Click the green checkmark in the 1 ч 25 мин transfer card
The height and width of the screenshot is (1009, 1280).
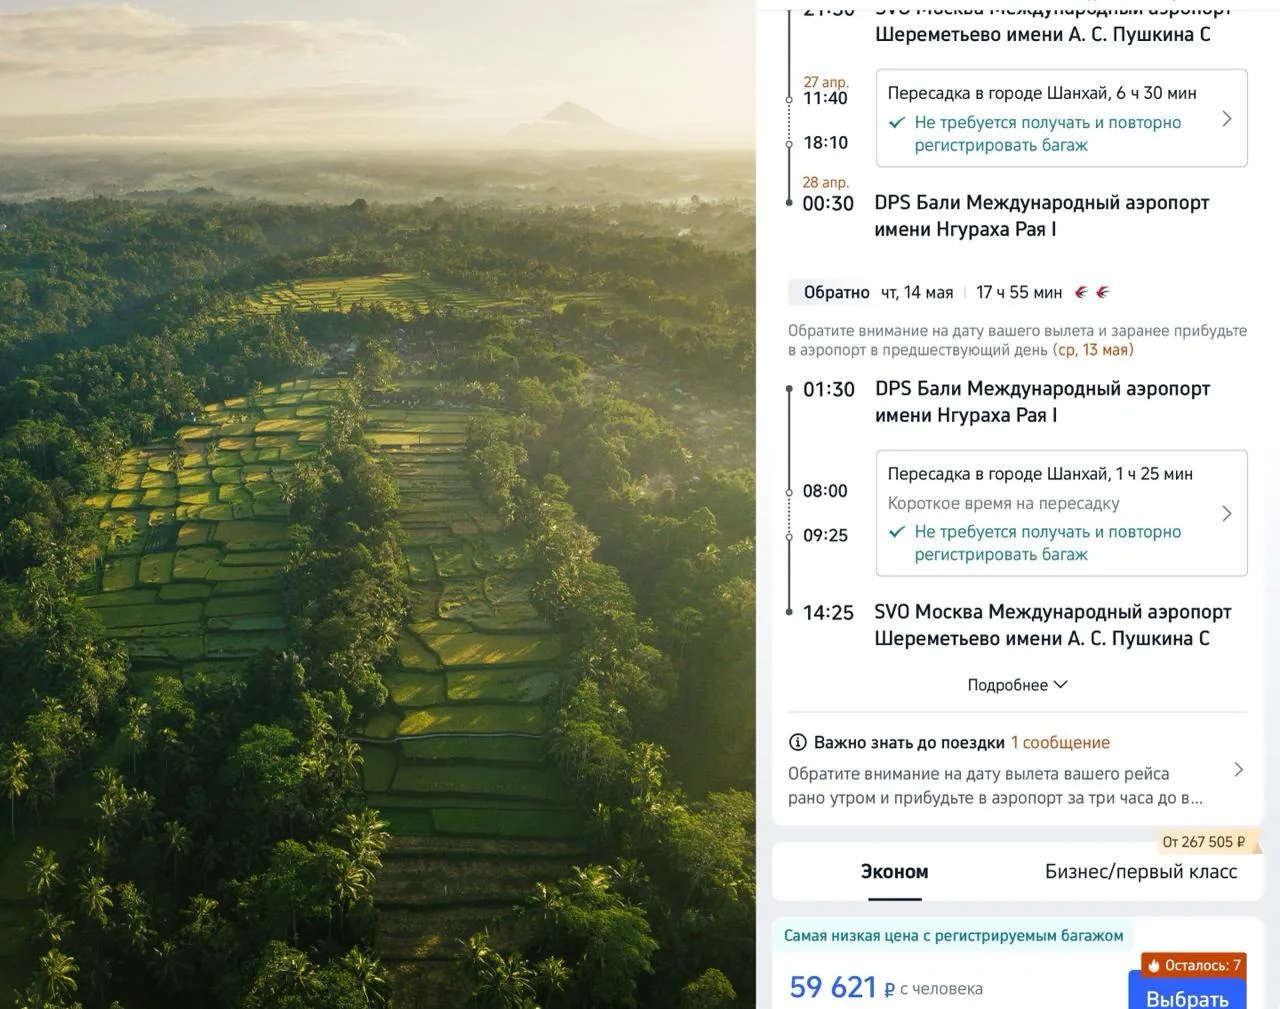pos(897,532)
